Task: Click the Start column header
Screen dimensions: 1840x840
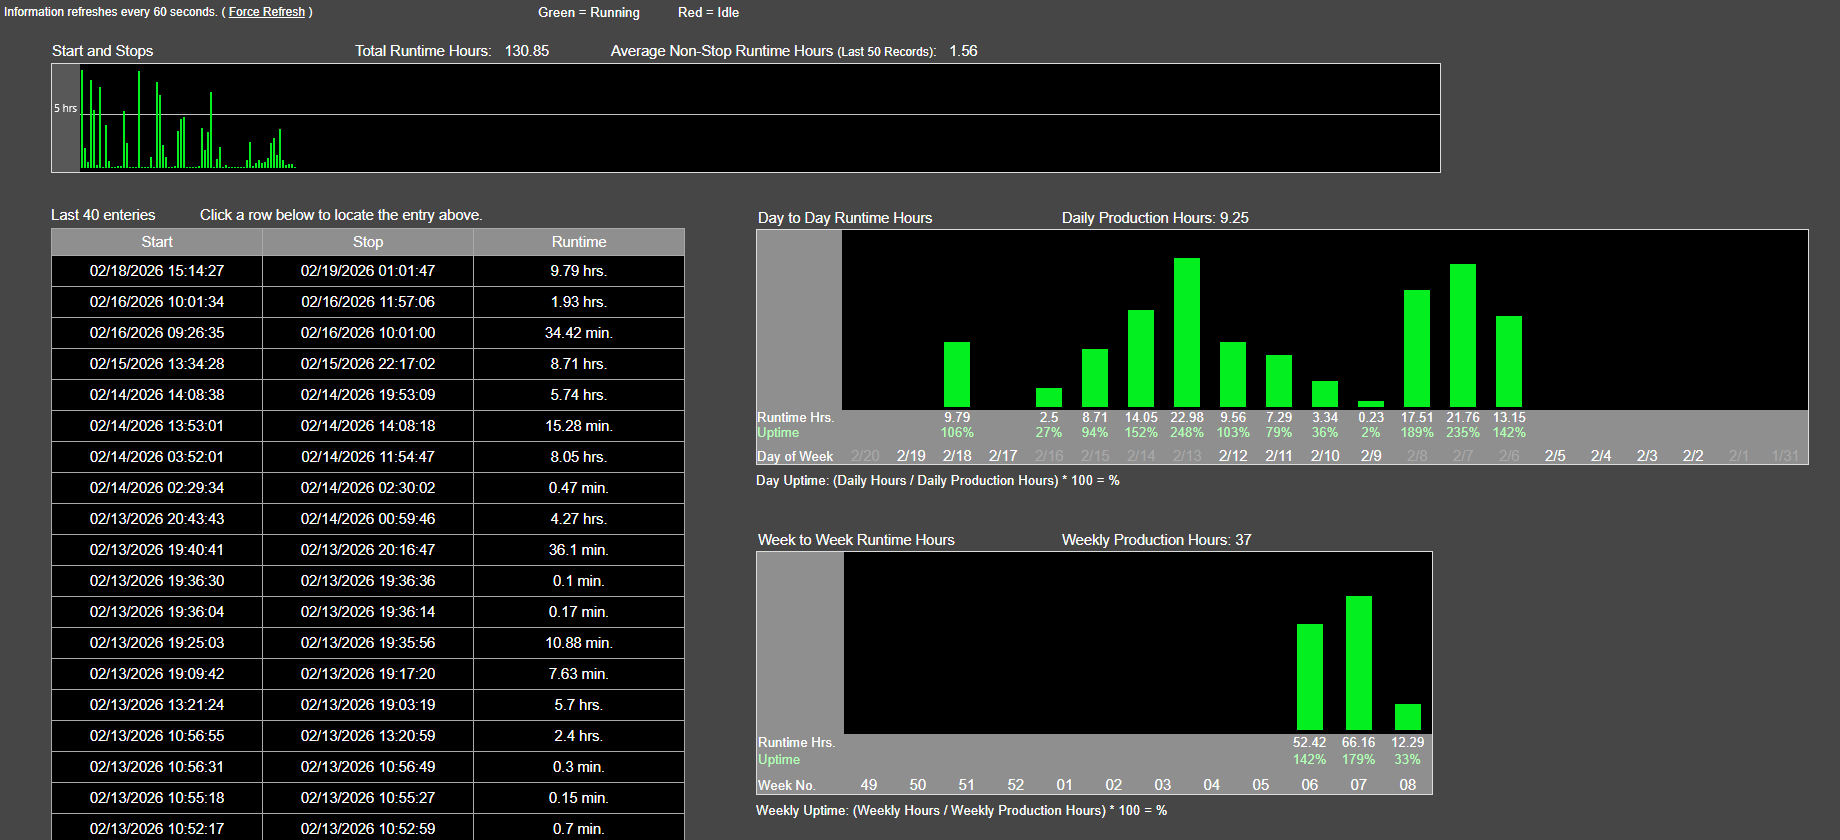Action: [x=157, y=242]
